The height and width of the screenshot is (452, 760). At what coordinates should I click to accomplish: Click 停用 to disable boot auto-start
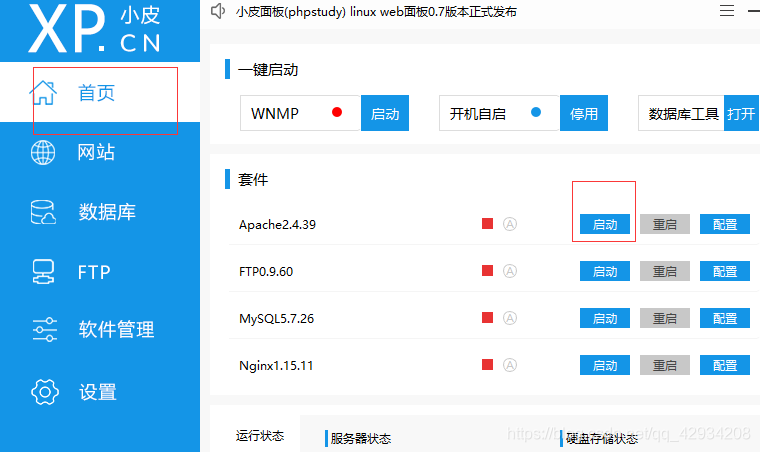pyautogui.click(x=584, y=113)
